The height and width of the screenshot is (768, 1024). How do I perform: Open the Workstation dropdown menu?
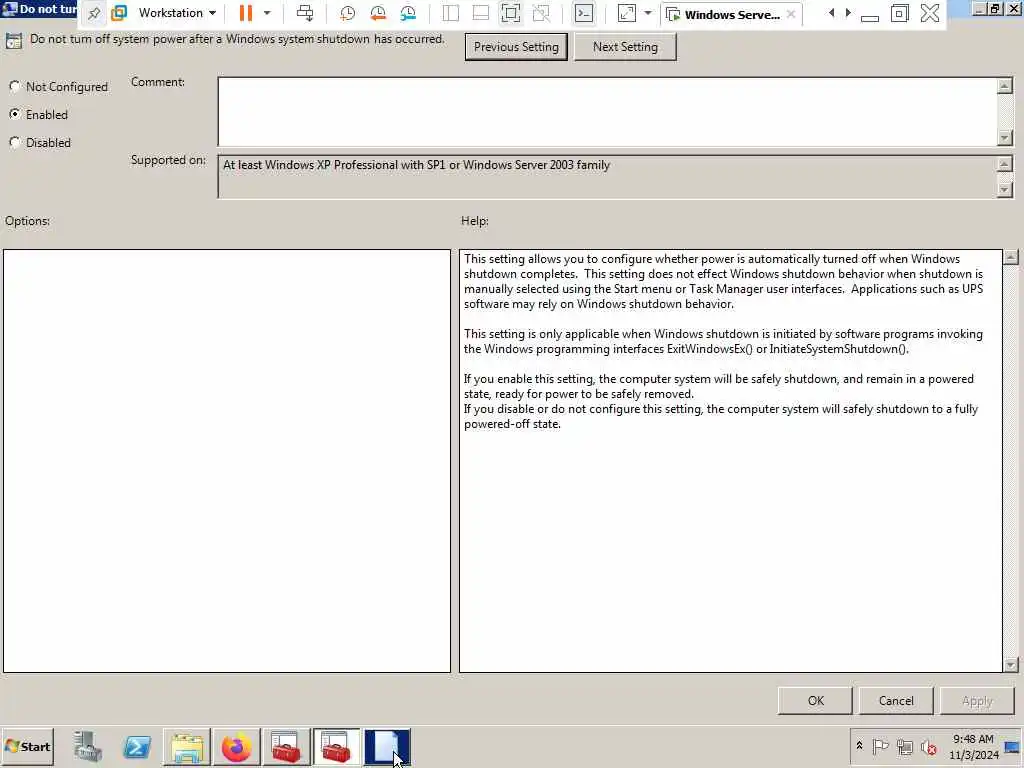click(x=177, y=13)
